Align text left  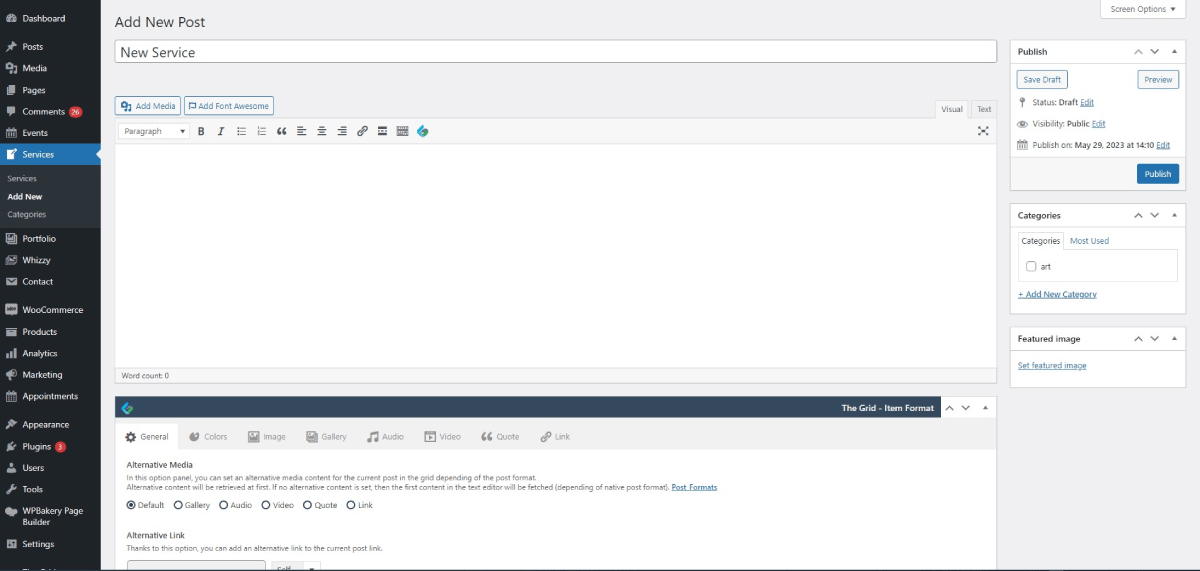coord(302,131)
